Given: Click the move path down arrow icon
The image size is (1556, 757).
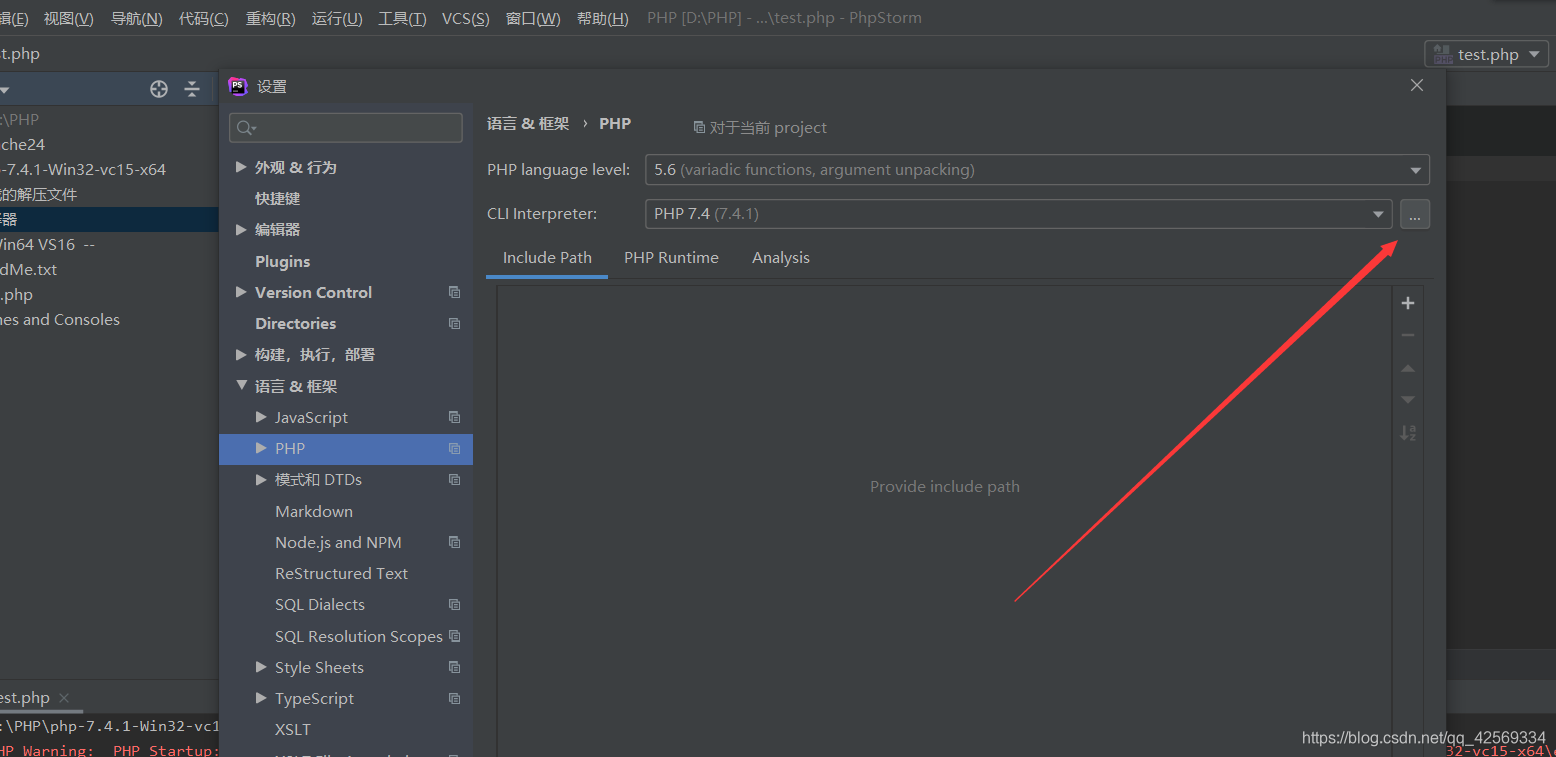Looking at the screenshot, I should (x=1408, y=400).
